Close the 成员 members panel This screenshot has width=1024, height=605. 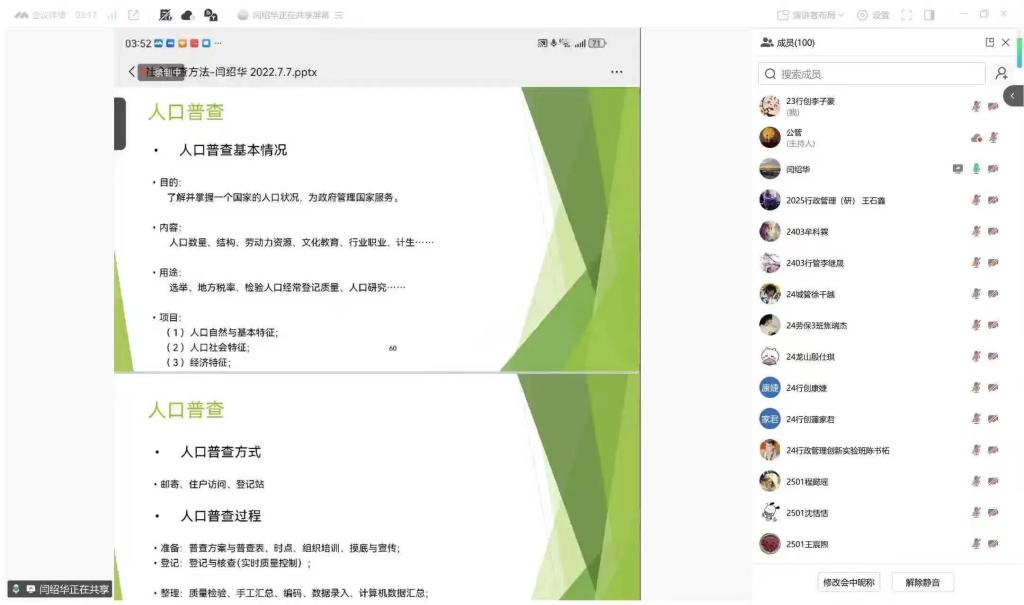pyautogui.click(x=1006, y=43)
